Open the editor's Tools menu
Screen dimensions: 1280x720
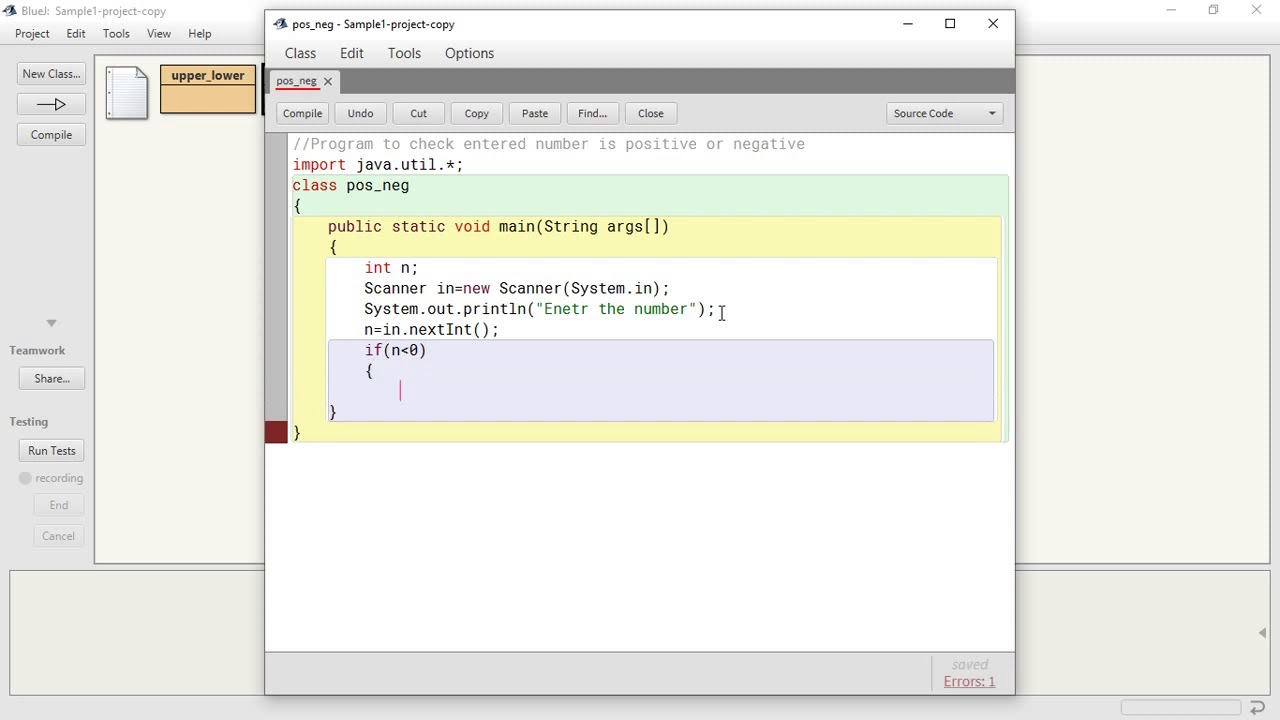(404, 53)
